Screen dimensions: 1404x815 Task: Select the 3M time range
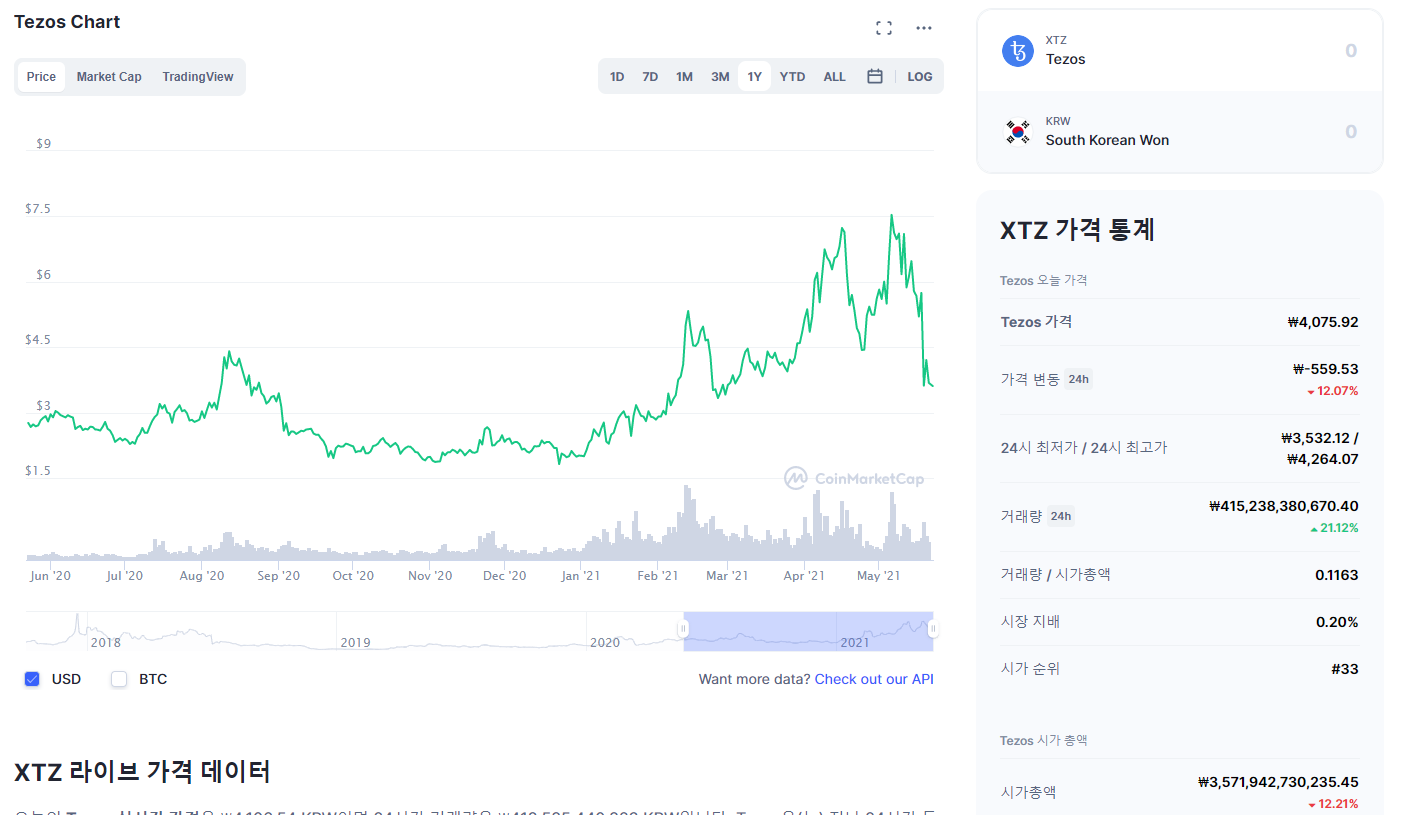720,77
